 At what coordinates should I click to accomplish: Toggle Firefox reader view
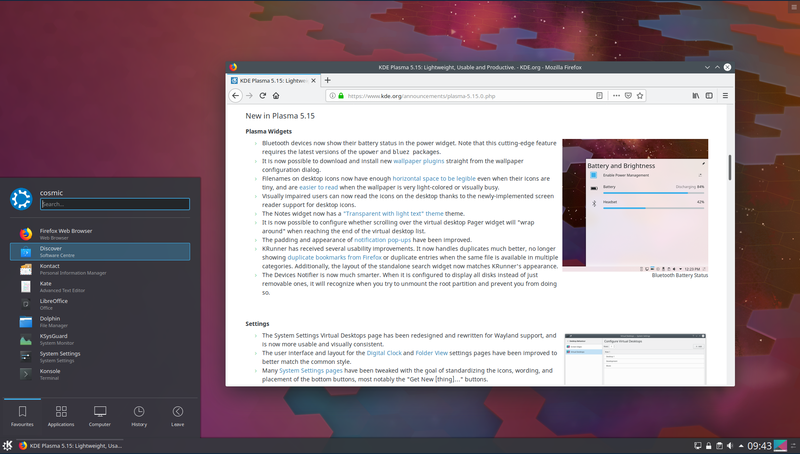tap(599, 95)
